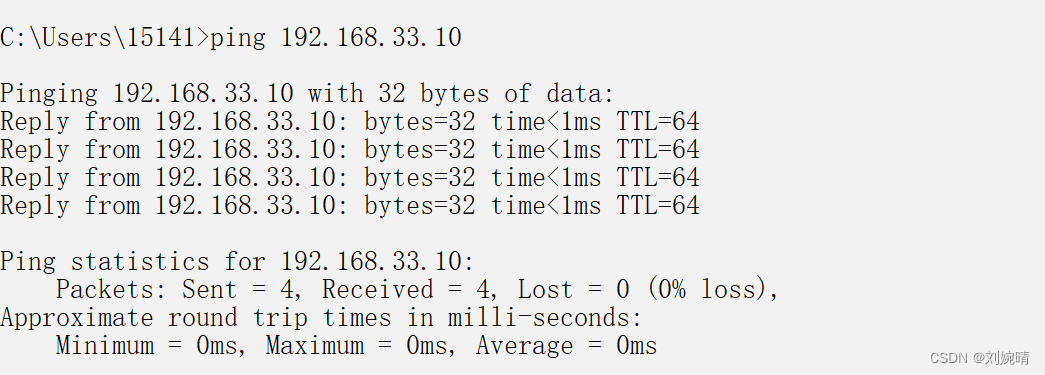Click the fourth 'Reply from' line
The height and width of the screenshot is (375, 1045).
pos(350,206)
